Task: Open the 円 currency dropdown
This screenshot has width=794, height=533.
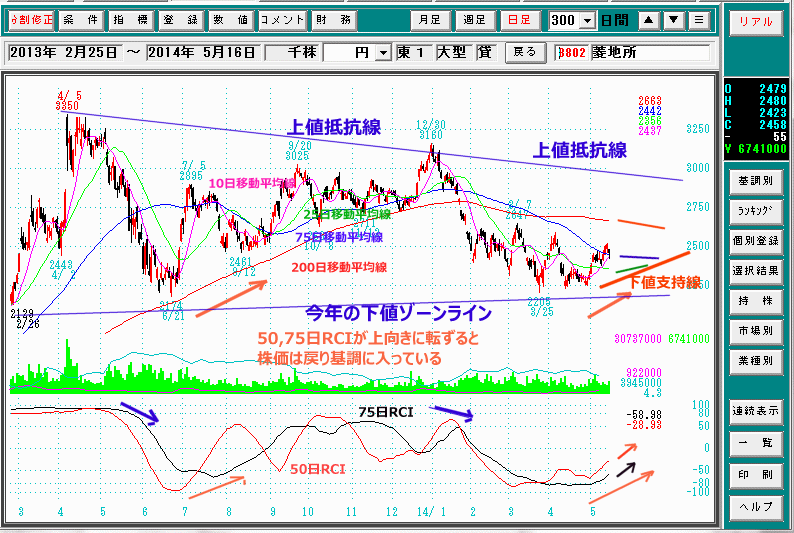Action: [383, 53]
